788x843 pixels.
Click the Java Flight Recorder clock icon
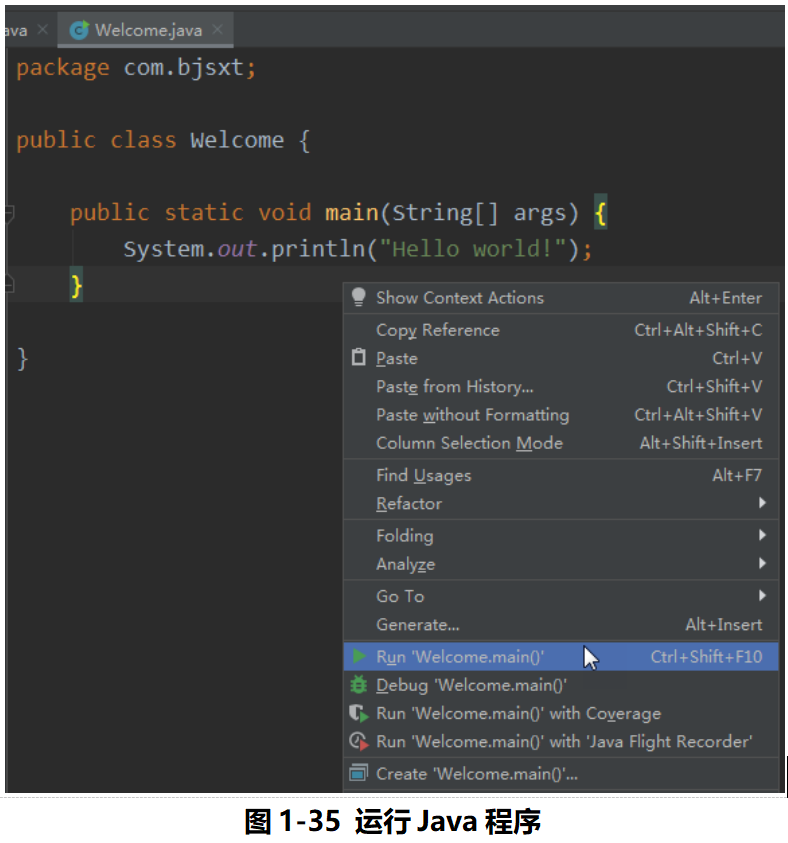(x=359, y=741)
